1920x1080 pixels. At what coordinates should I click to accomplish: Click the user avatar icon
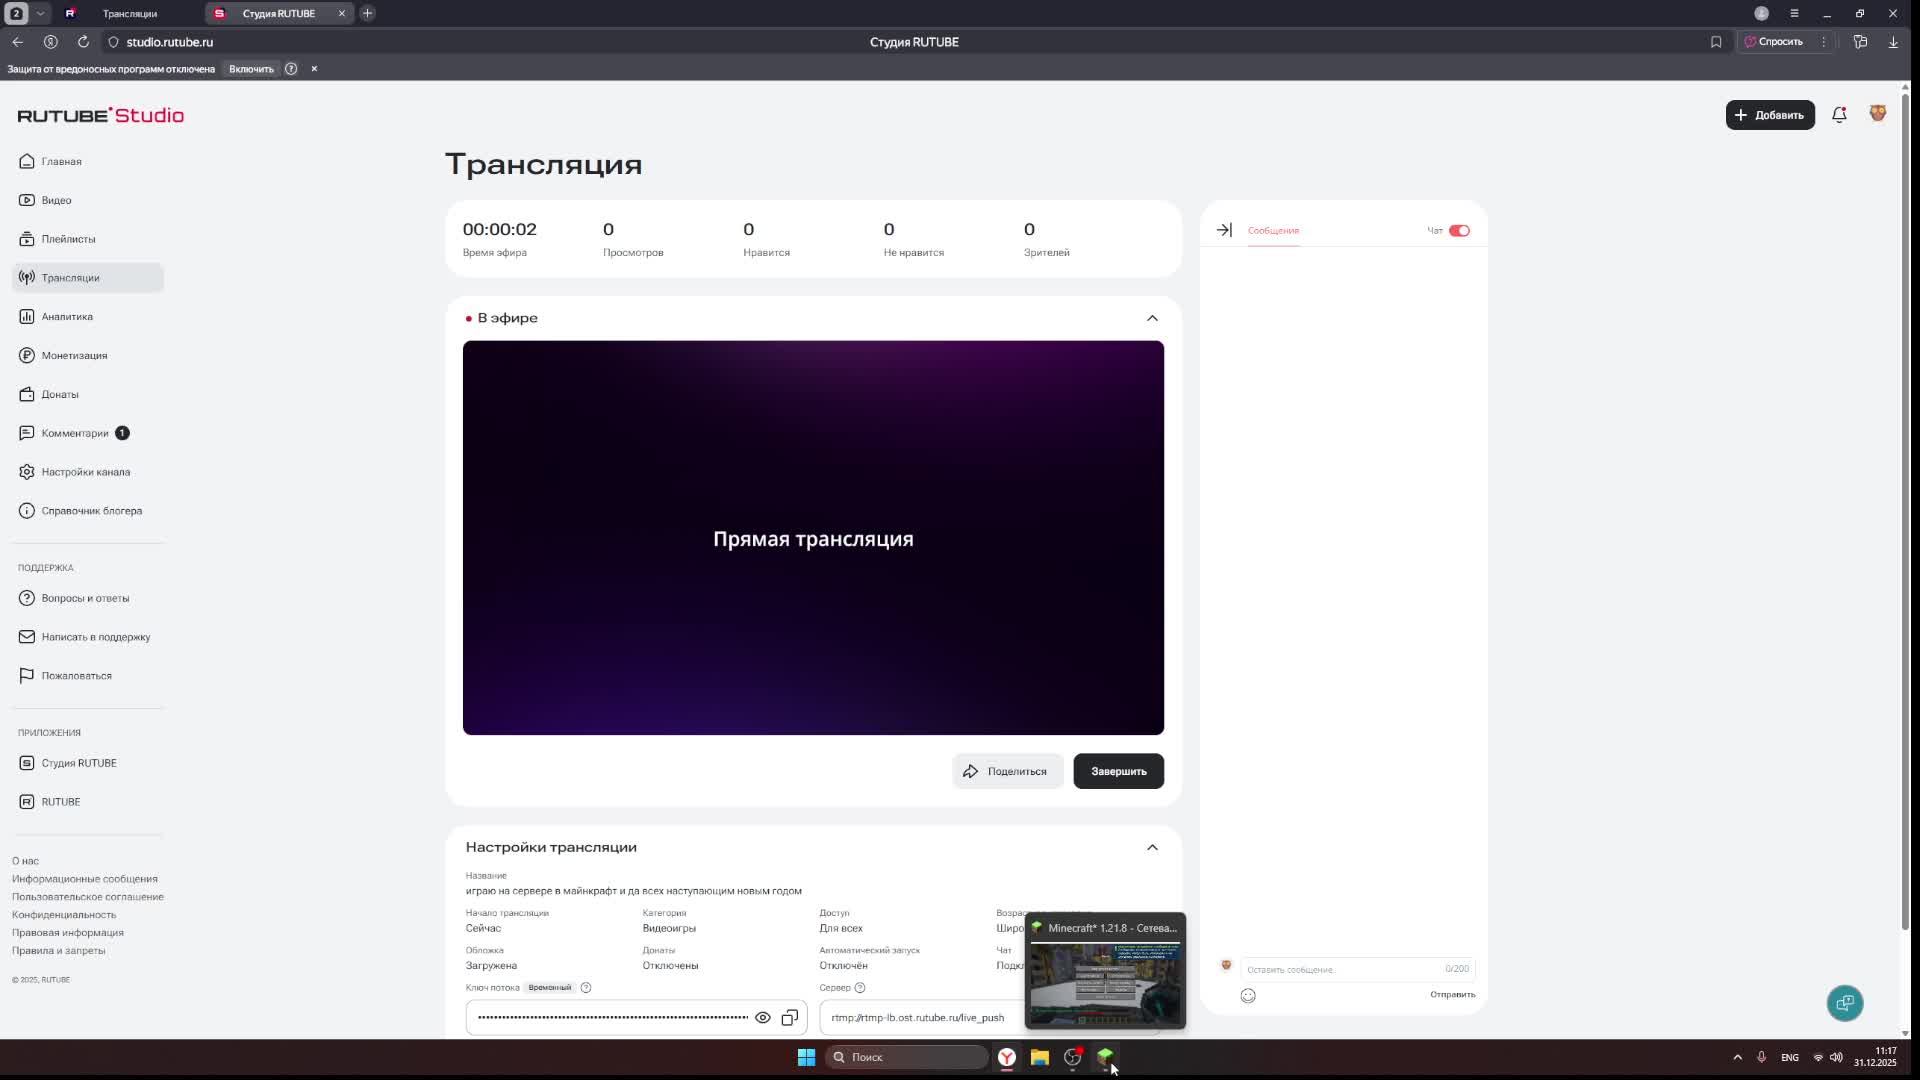[1877, 114]
